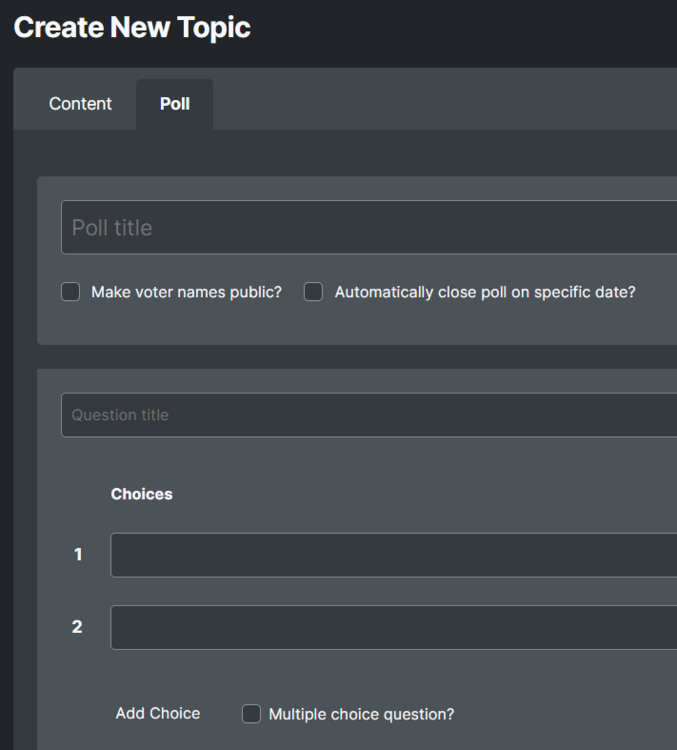
Task: Click the Poll title input field
Action: (x=370, y=227)
